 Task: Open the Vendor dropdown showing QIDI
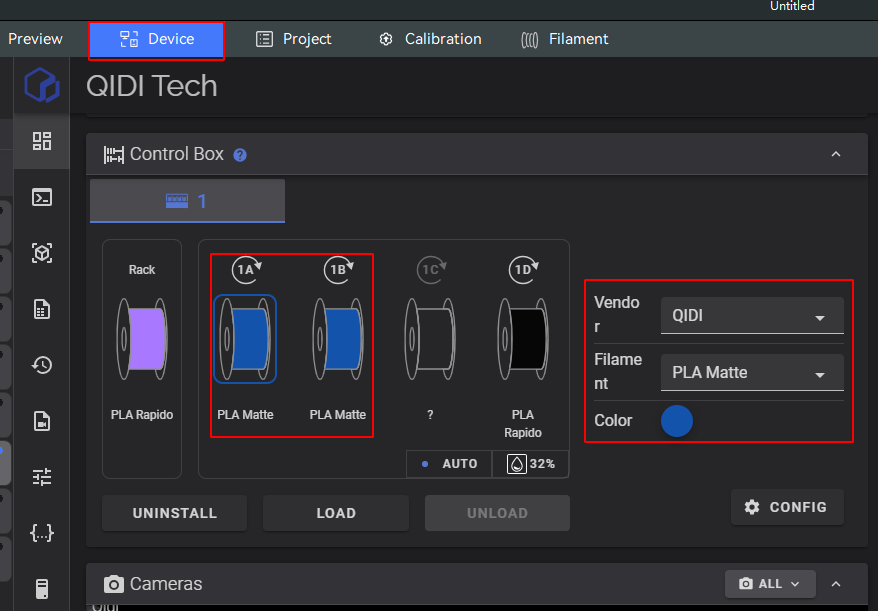tap(751, 316)
